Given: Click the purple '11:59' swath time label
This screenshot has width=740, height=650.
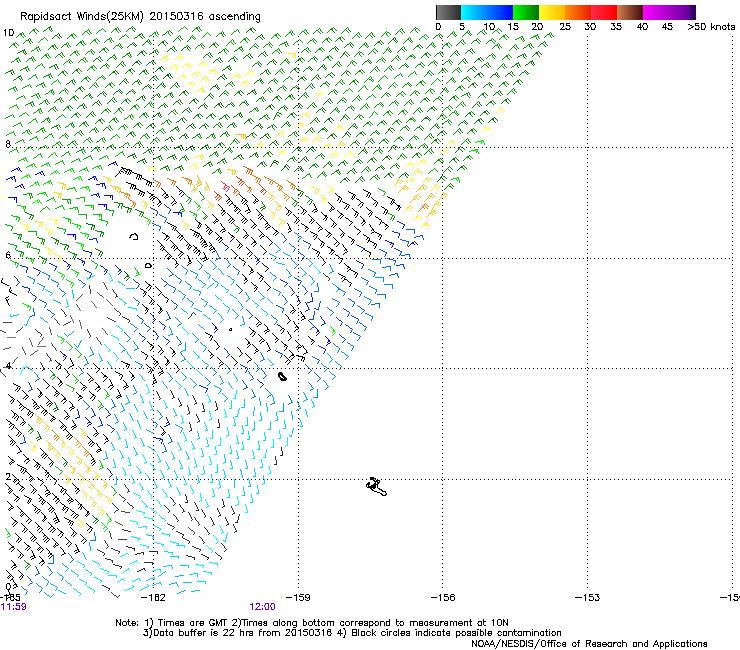Looking at the screenshot, I should (x=13, y=607).
